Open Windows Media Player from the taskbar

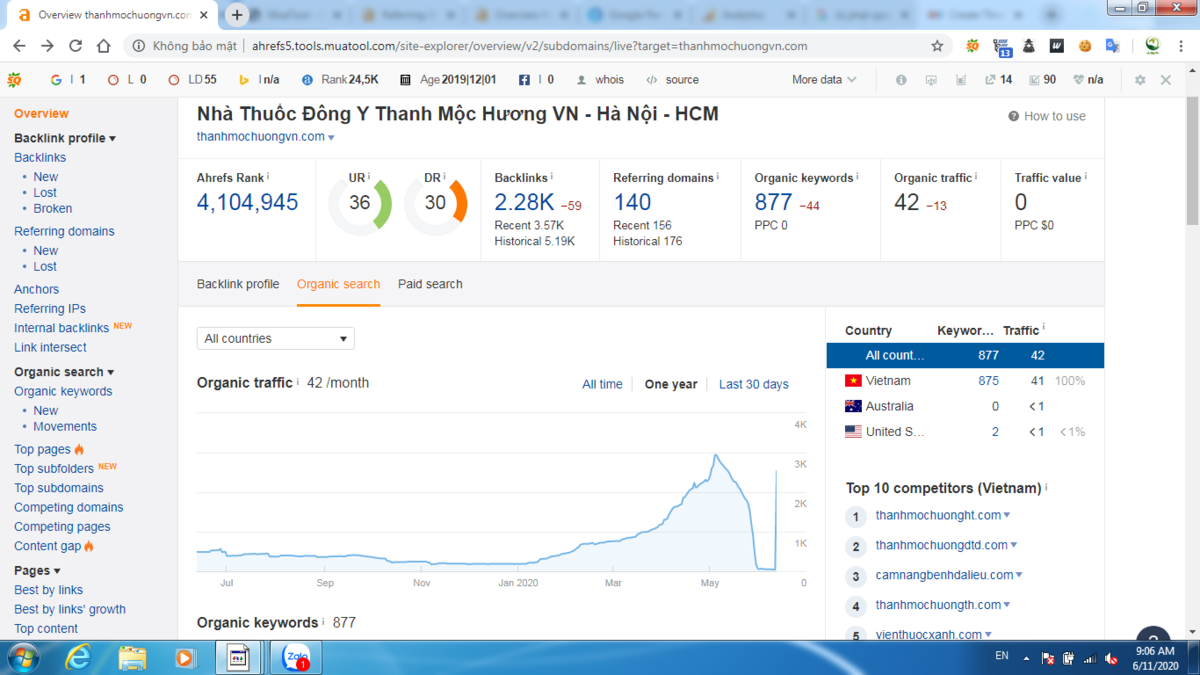pos(184,658)
